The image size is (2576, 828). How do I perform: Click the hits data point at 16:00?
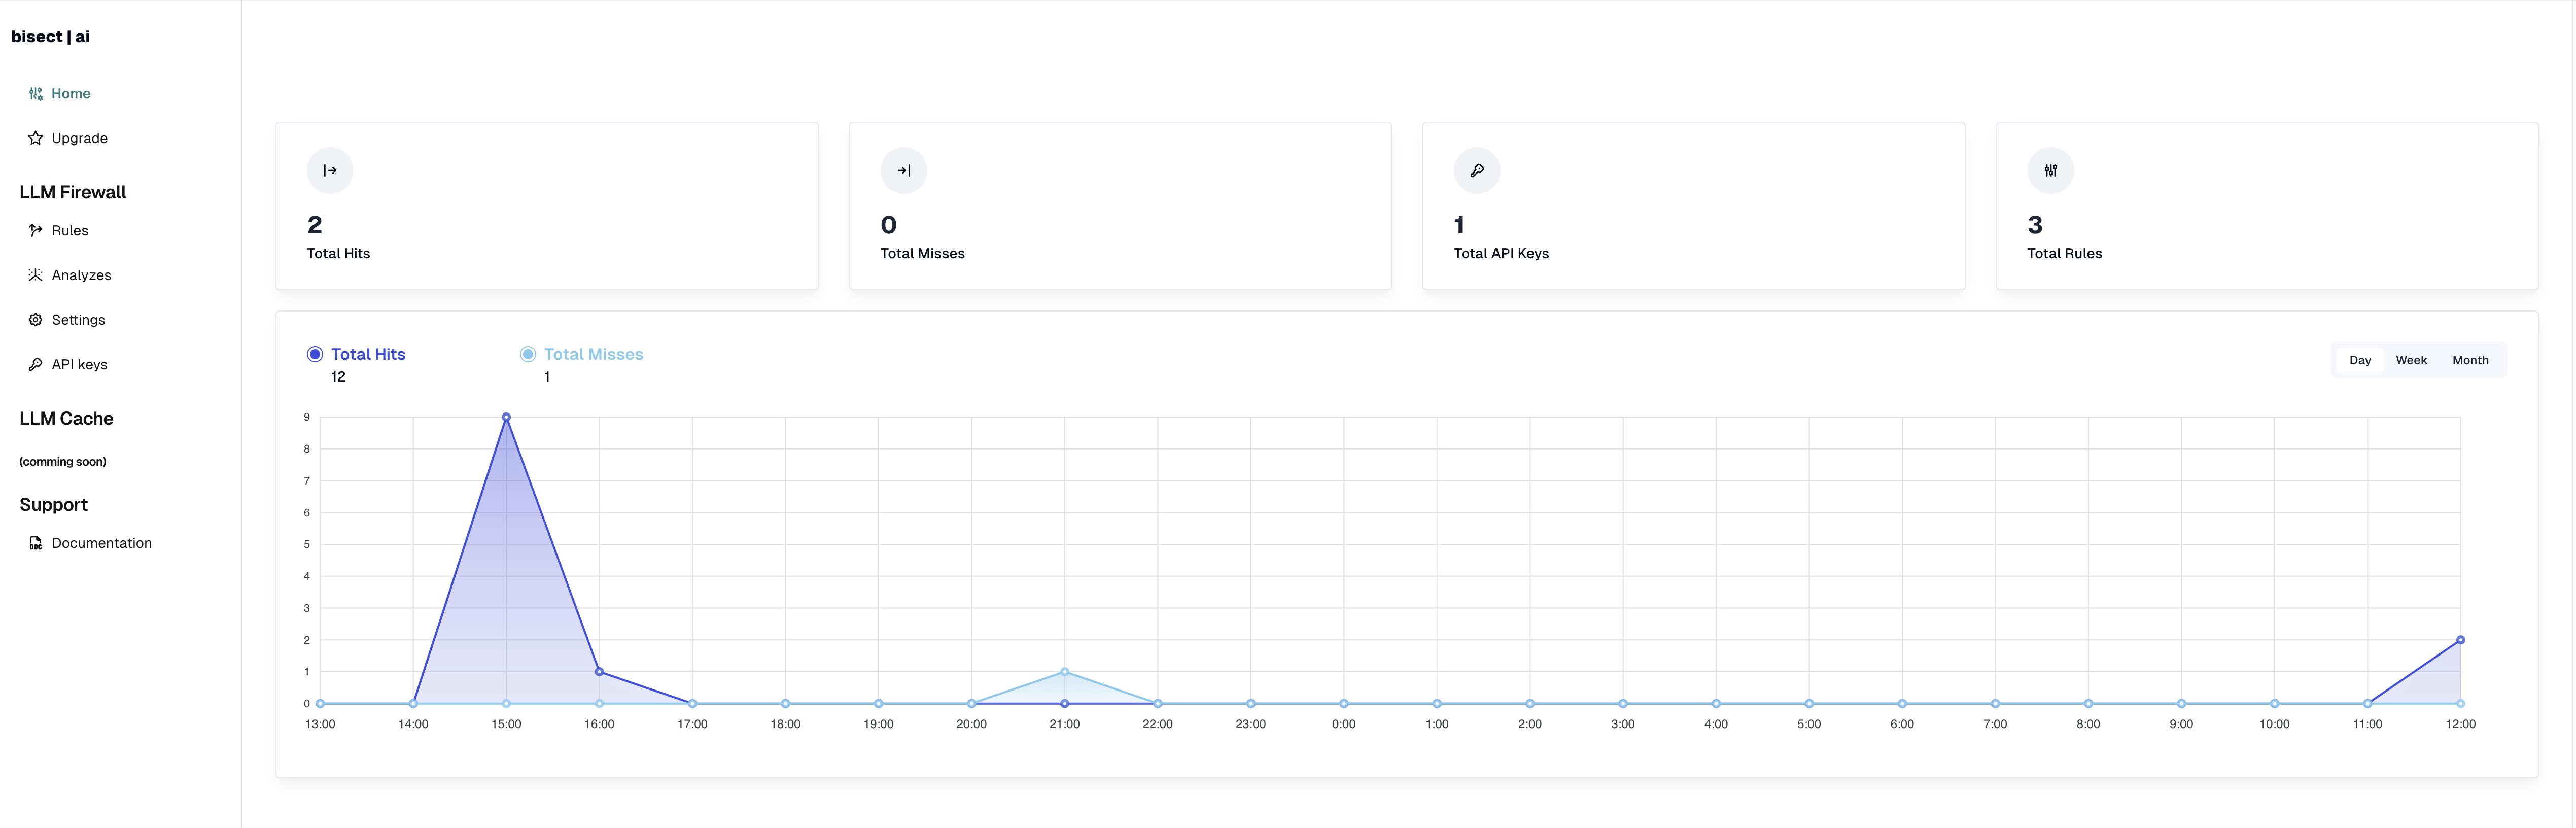599,672
